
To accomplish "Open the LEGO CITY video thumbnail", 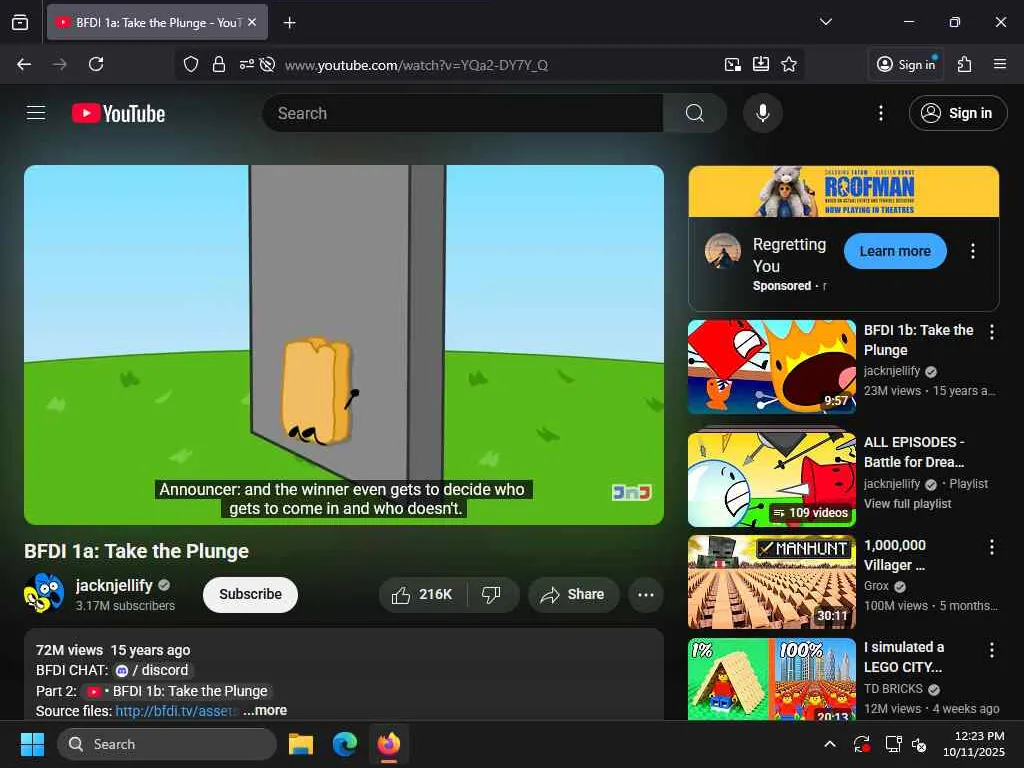I will (x=771, y=679).
